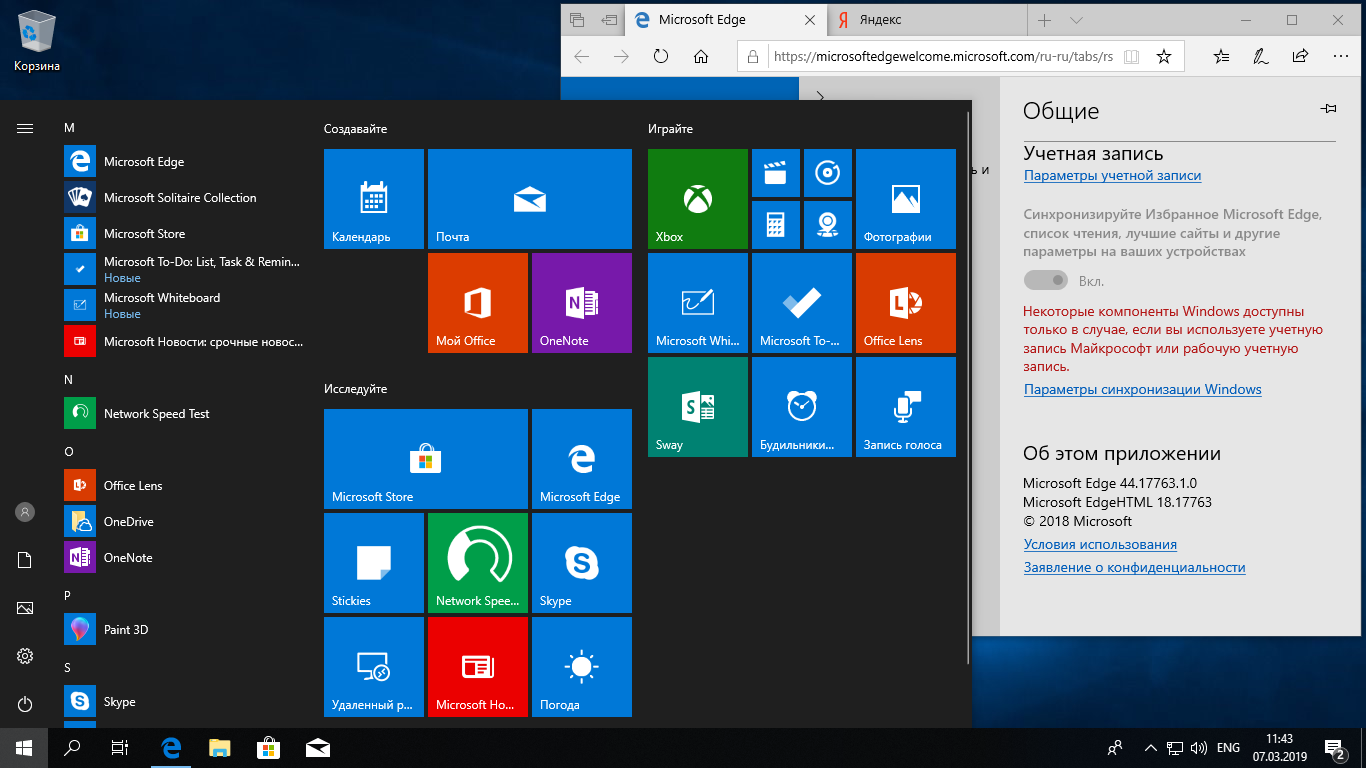This screenshot has width=1366, height=768.
Task: Toggle the Edge sync switch (Вкл.)
Action: click(1046, 281)
